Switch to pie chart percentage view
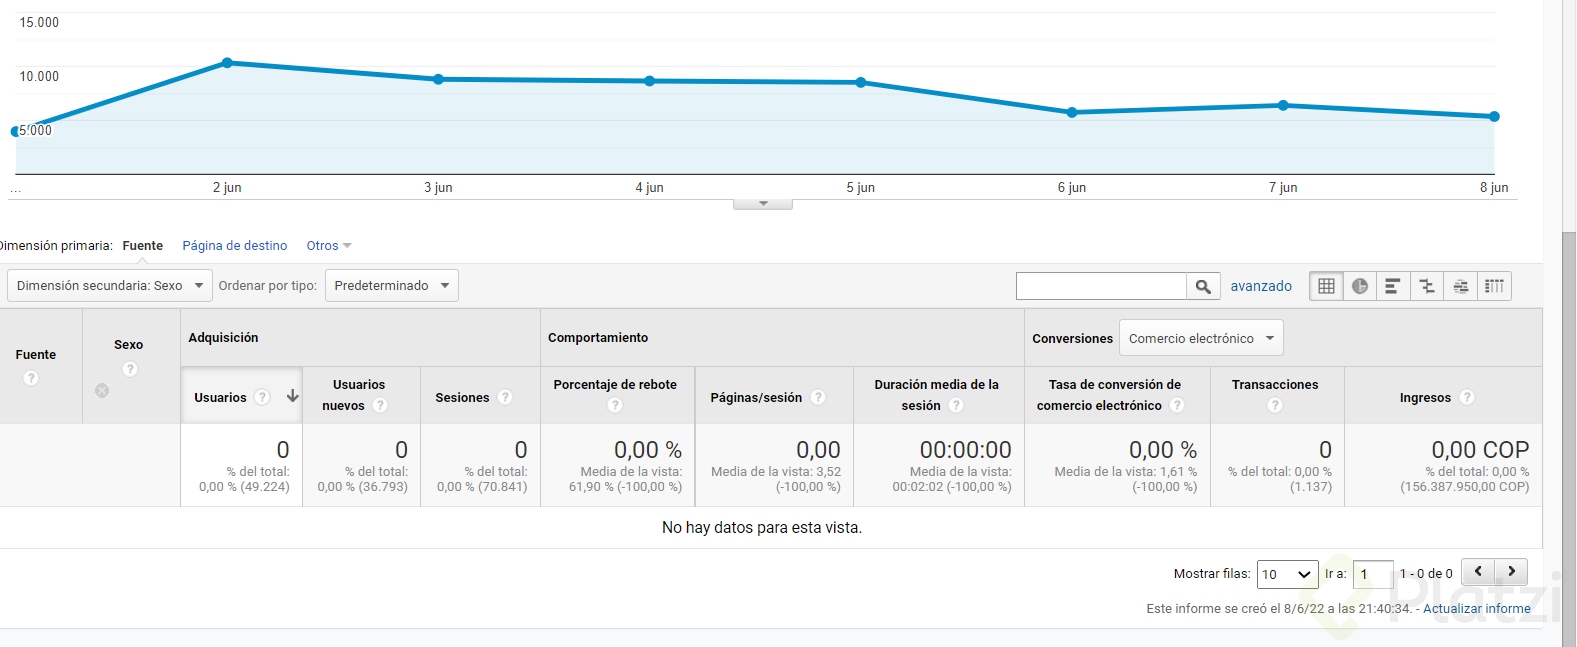This screenshot has height=647, width=1577. [1360, 286]
